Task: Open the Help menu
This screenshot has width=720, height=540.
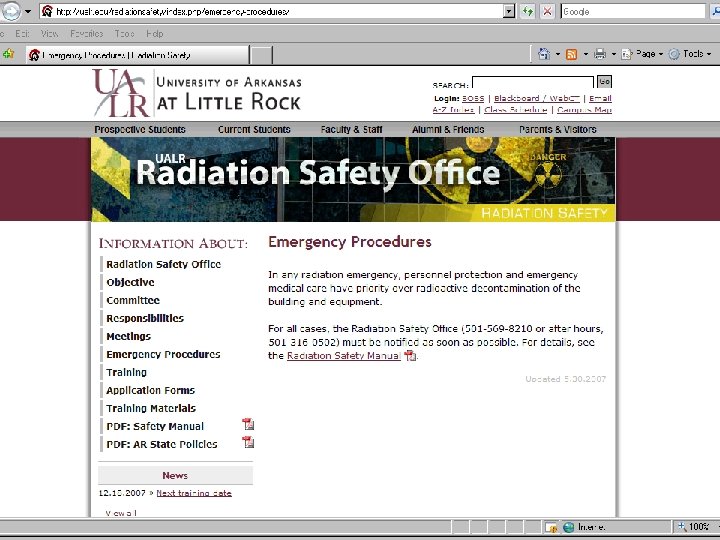Action: coord(155,34)
